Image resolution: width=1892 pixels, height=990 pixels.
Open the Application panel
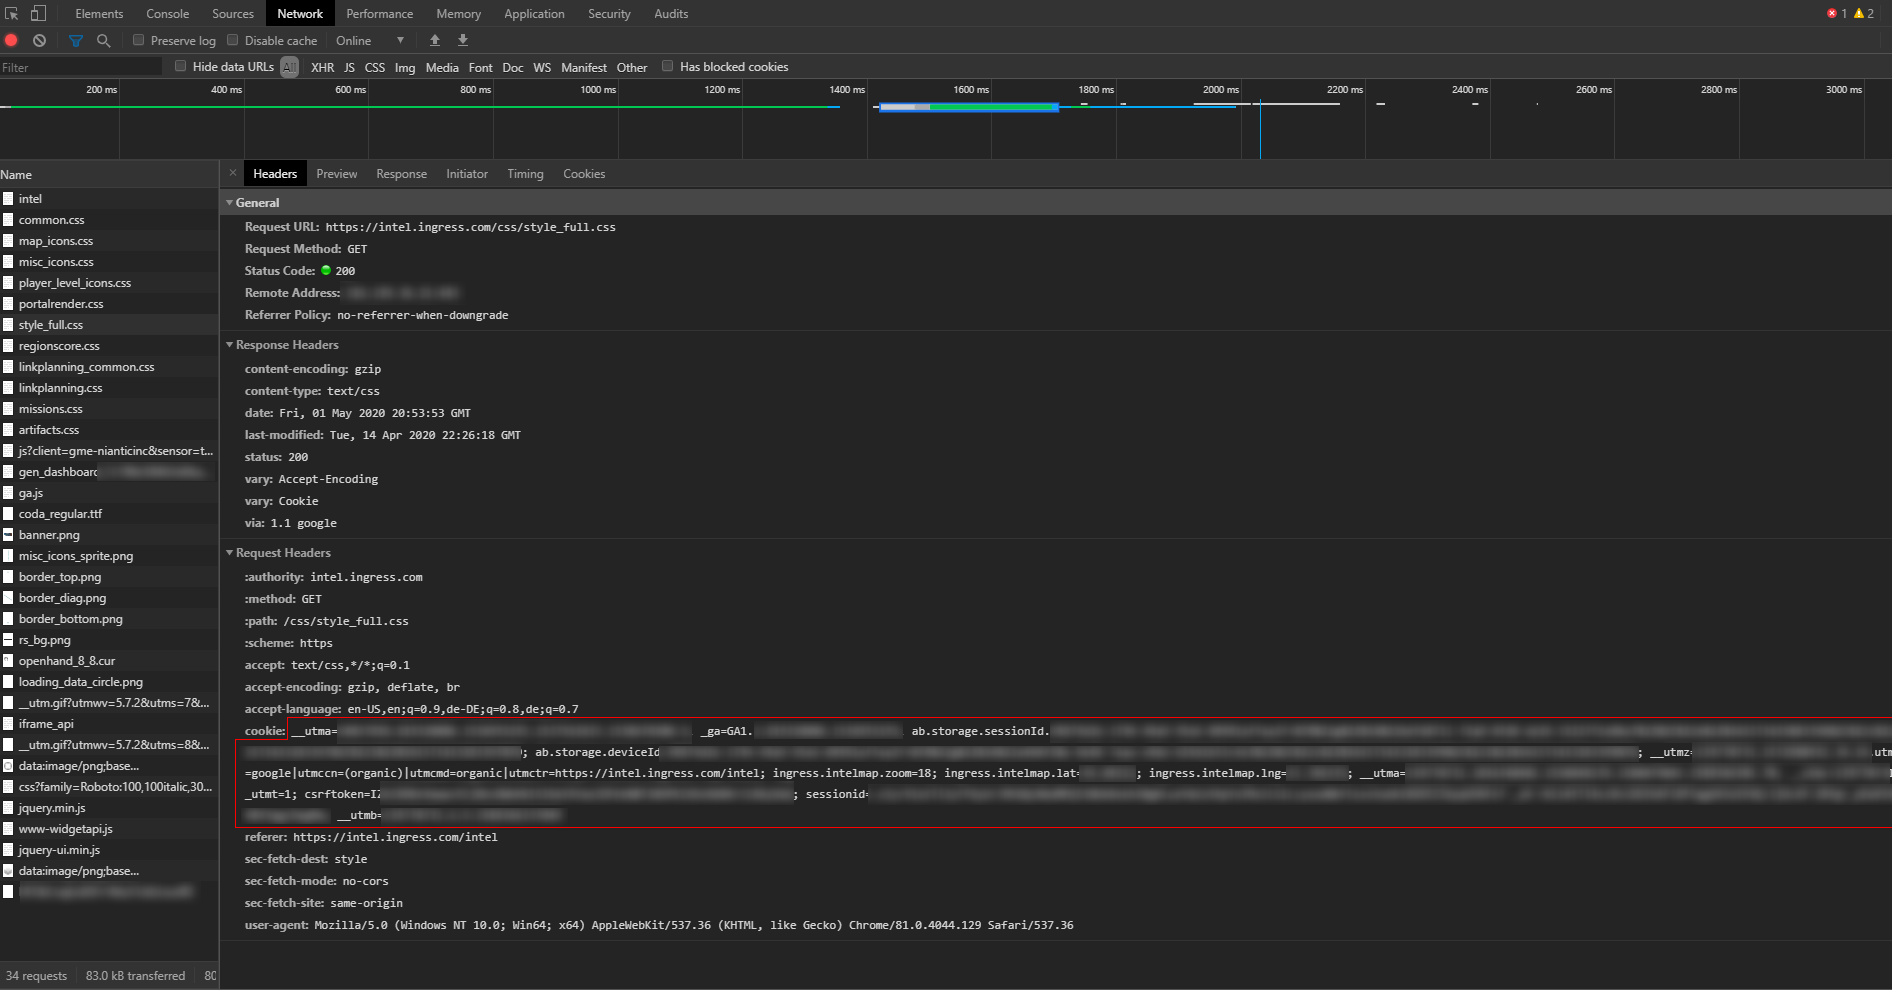coord(534,13)
